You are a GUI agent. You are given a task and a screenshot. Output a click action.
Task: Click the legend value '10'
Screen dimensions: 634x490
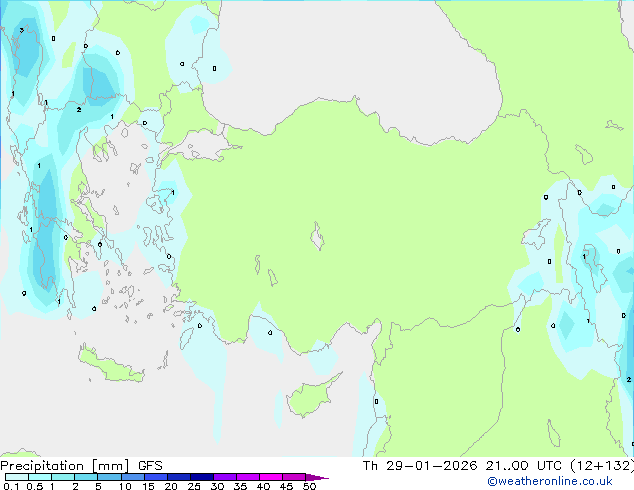(x=125, y=486)
